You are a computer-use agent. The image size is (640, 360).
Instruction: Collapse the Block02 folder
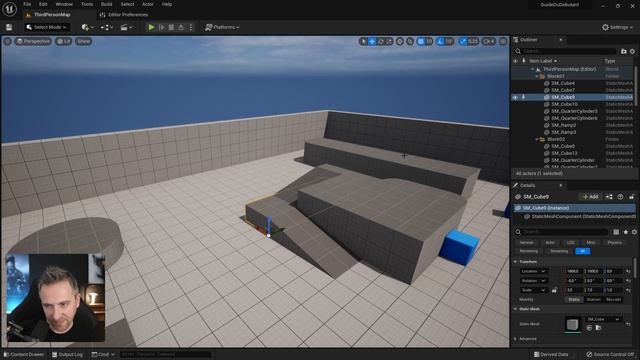537,139
